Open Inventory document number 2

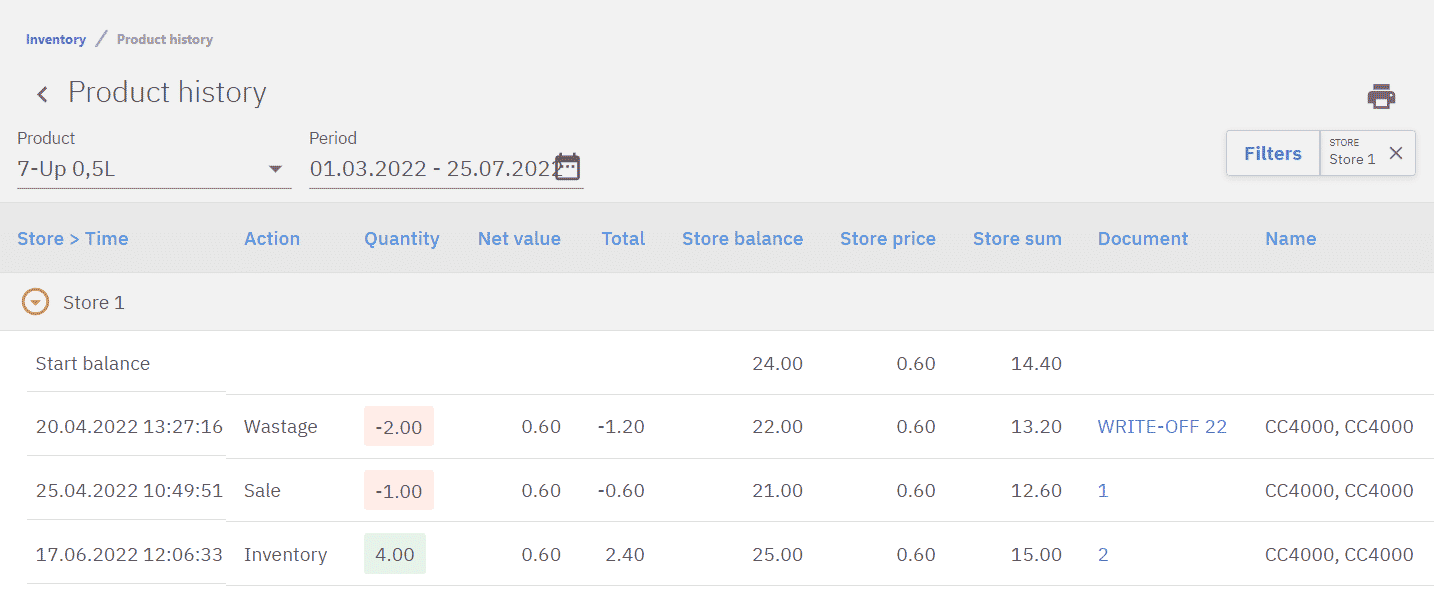[1103, 555]
